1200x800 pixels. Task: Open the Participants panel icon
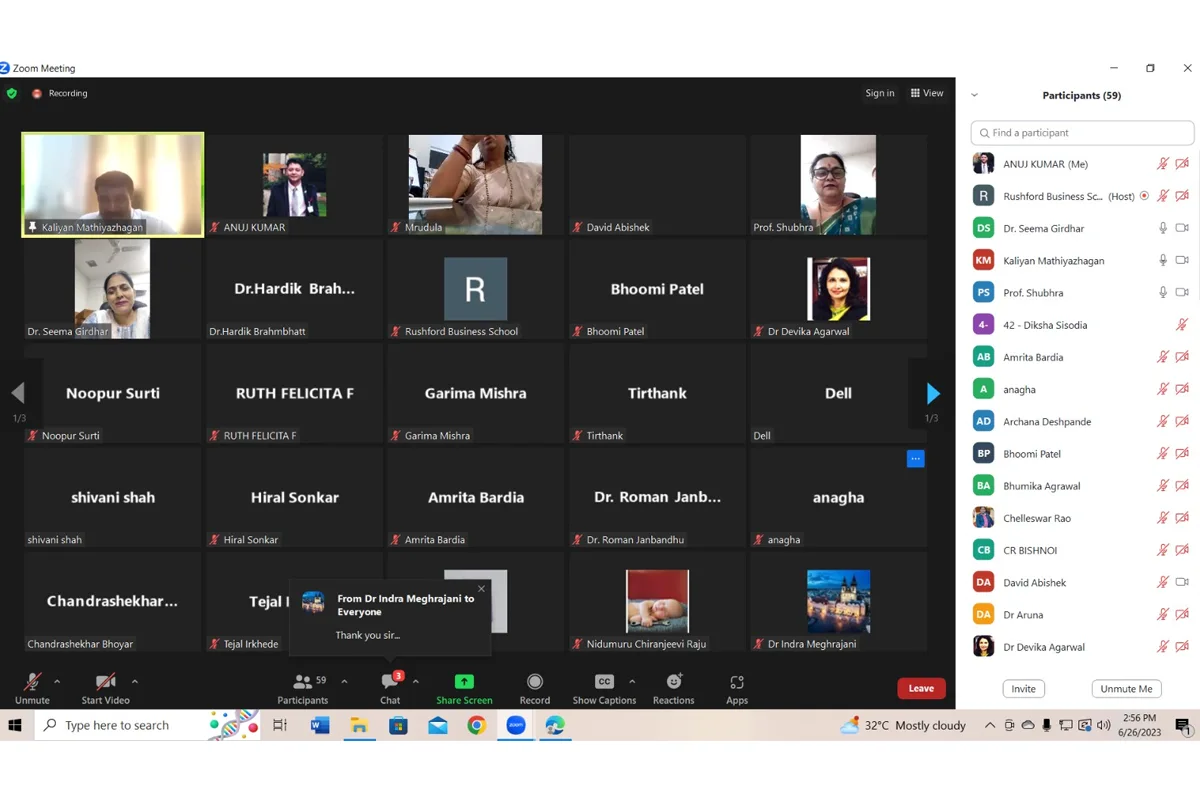coord(302,682)
